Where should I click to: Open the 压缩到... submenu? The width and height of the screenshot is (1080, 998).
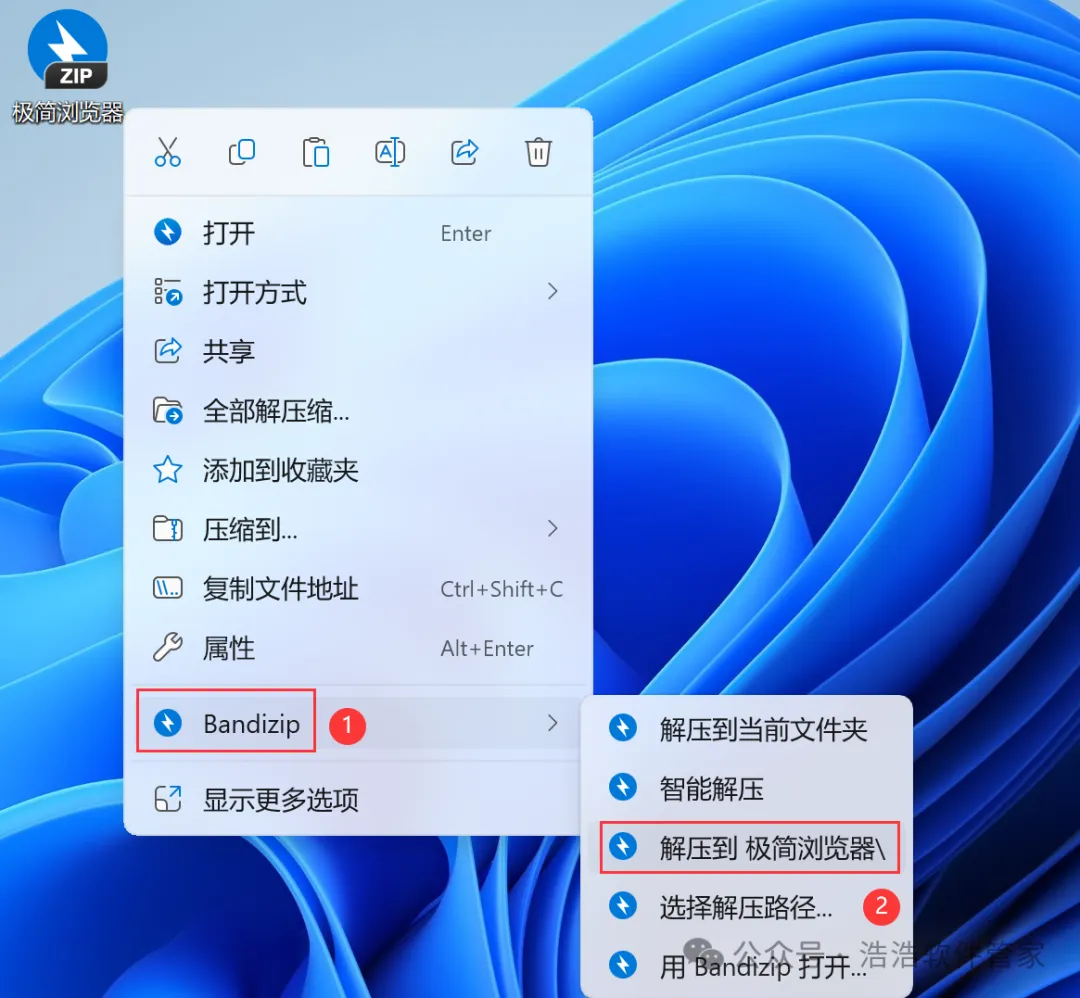tap(358, 530)
